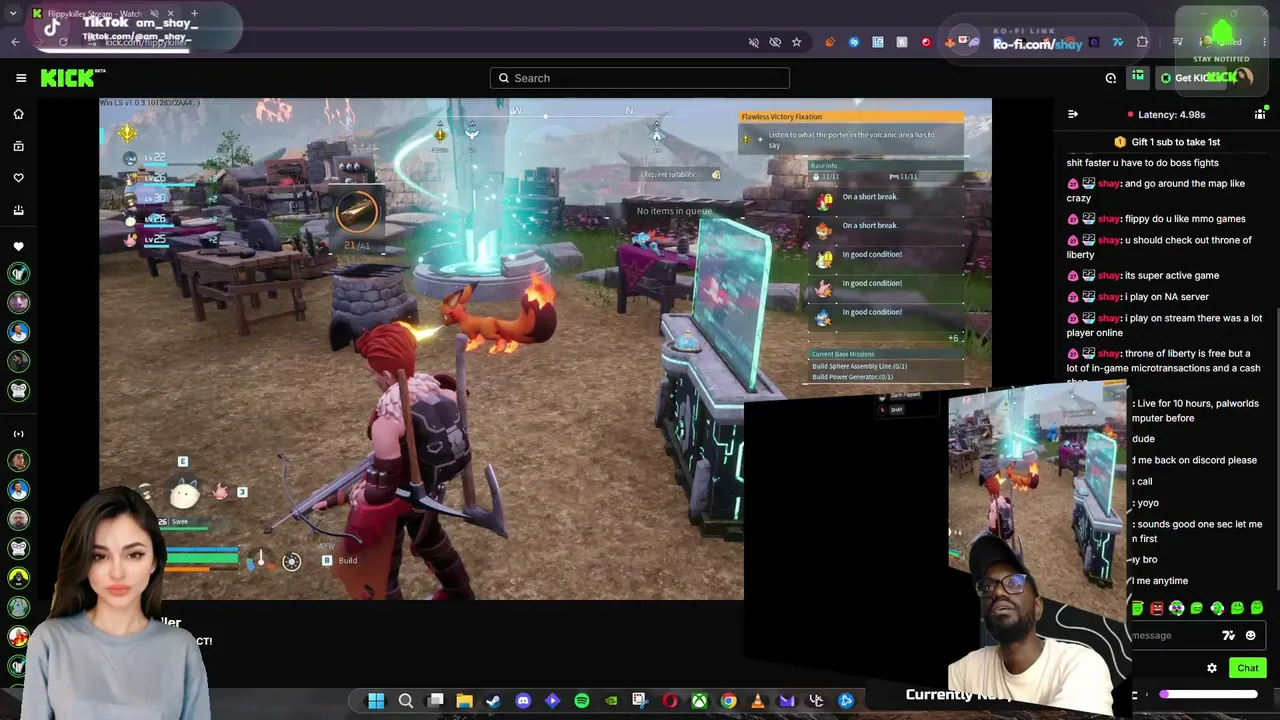Screen dimensions: 1280x720
Task: Click message "flippy do u like mmo games"
Action: coord(1156,219)
